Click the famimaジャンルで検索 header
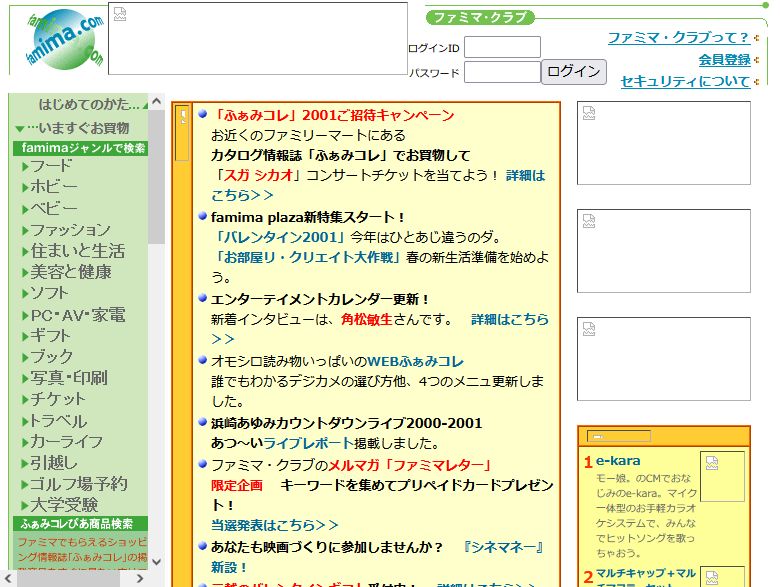This screenshot has width=780, height=587. (81, 148)
